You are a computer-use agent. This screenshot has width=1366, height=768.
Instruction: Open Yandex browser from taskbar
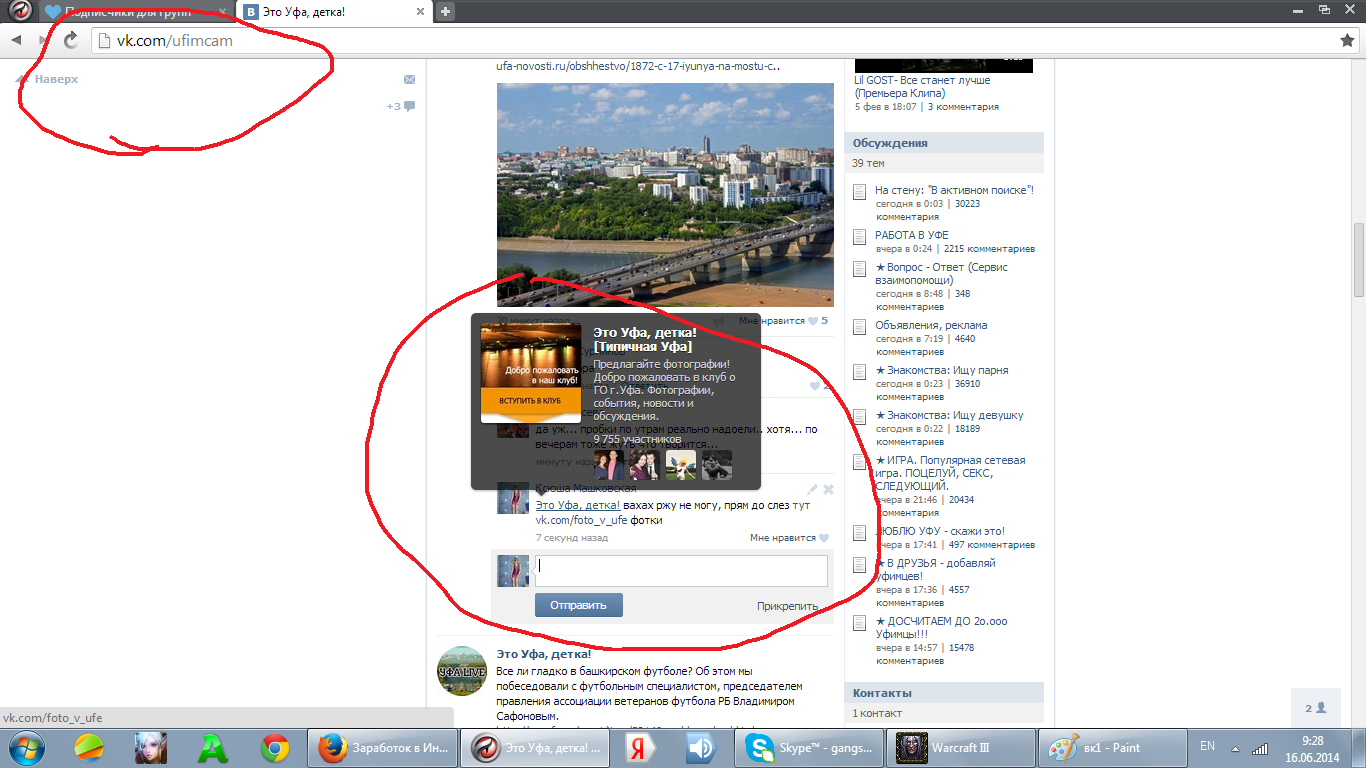(x=641, y=747)
